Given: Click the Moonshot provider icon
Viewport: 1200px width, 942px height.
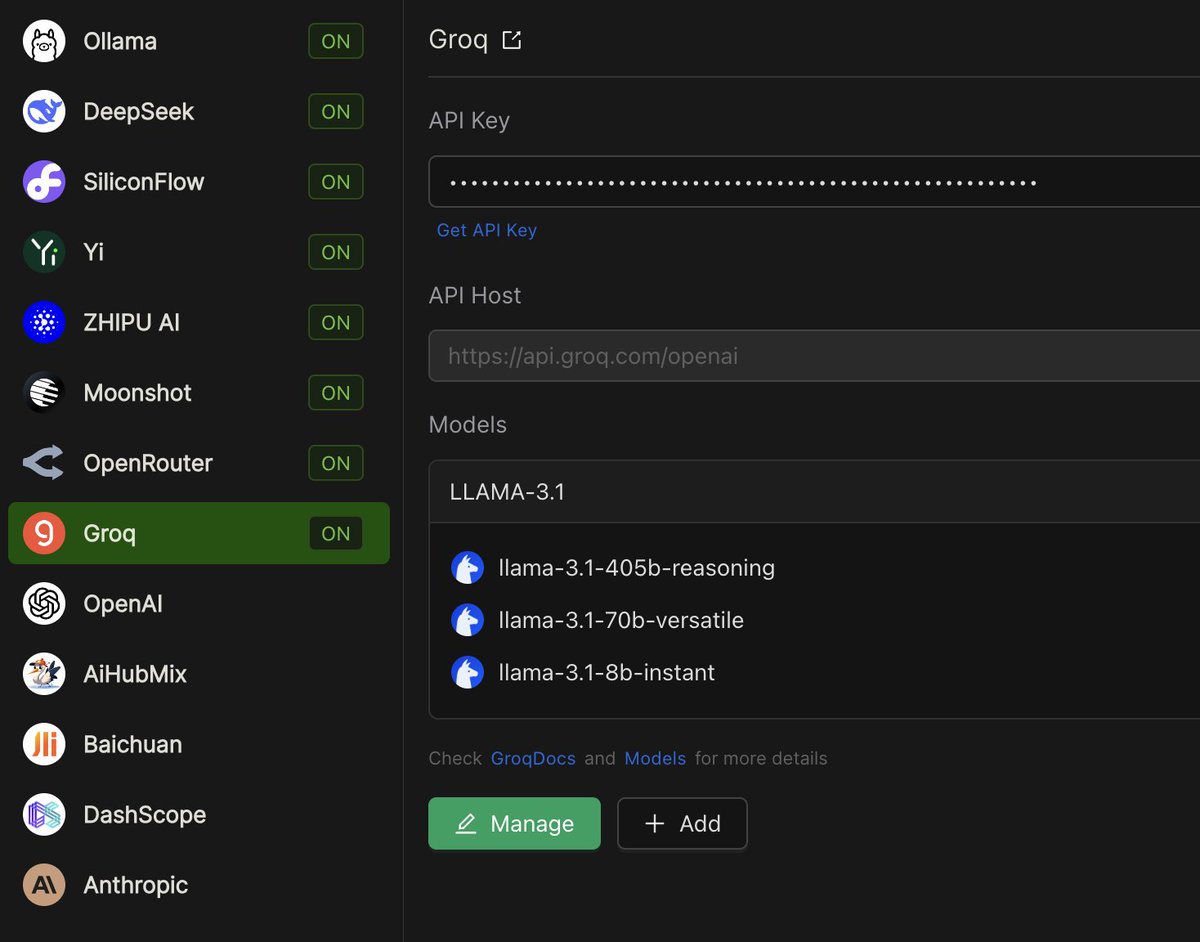Looking at the screenshot, I should pyautogui.click(x=44, y=393).
